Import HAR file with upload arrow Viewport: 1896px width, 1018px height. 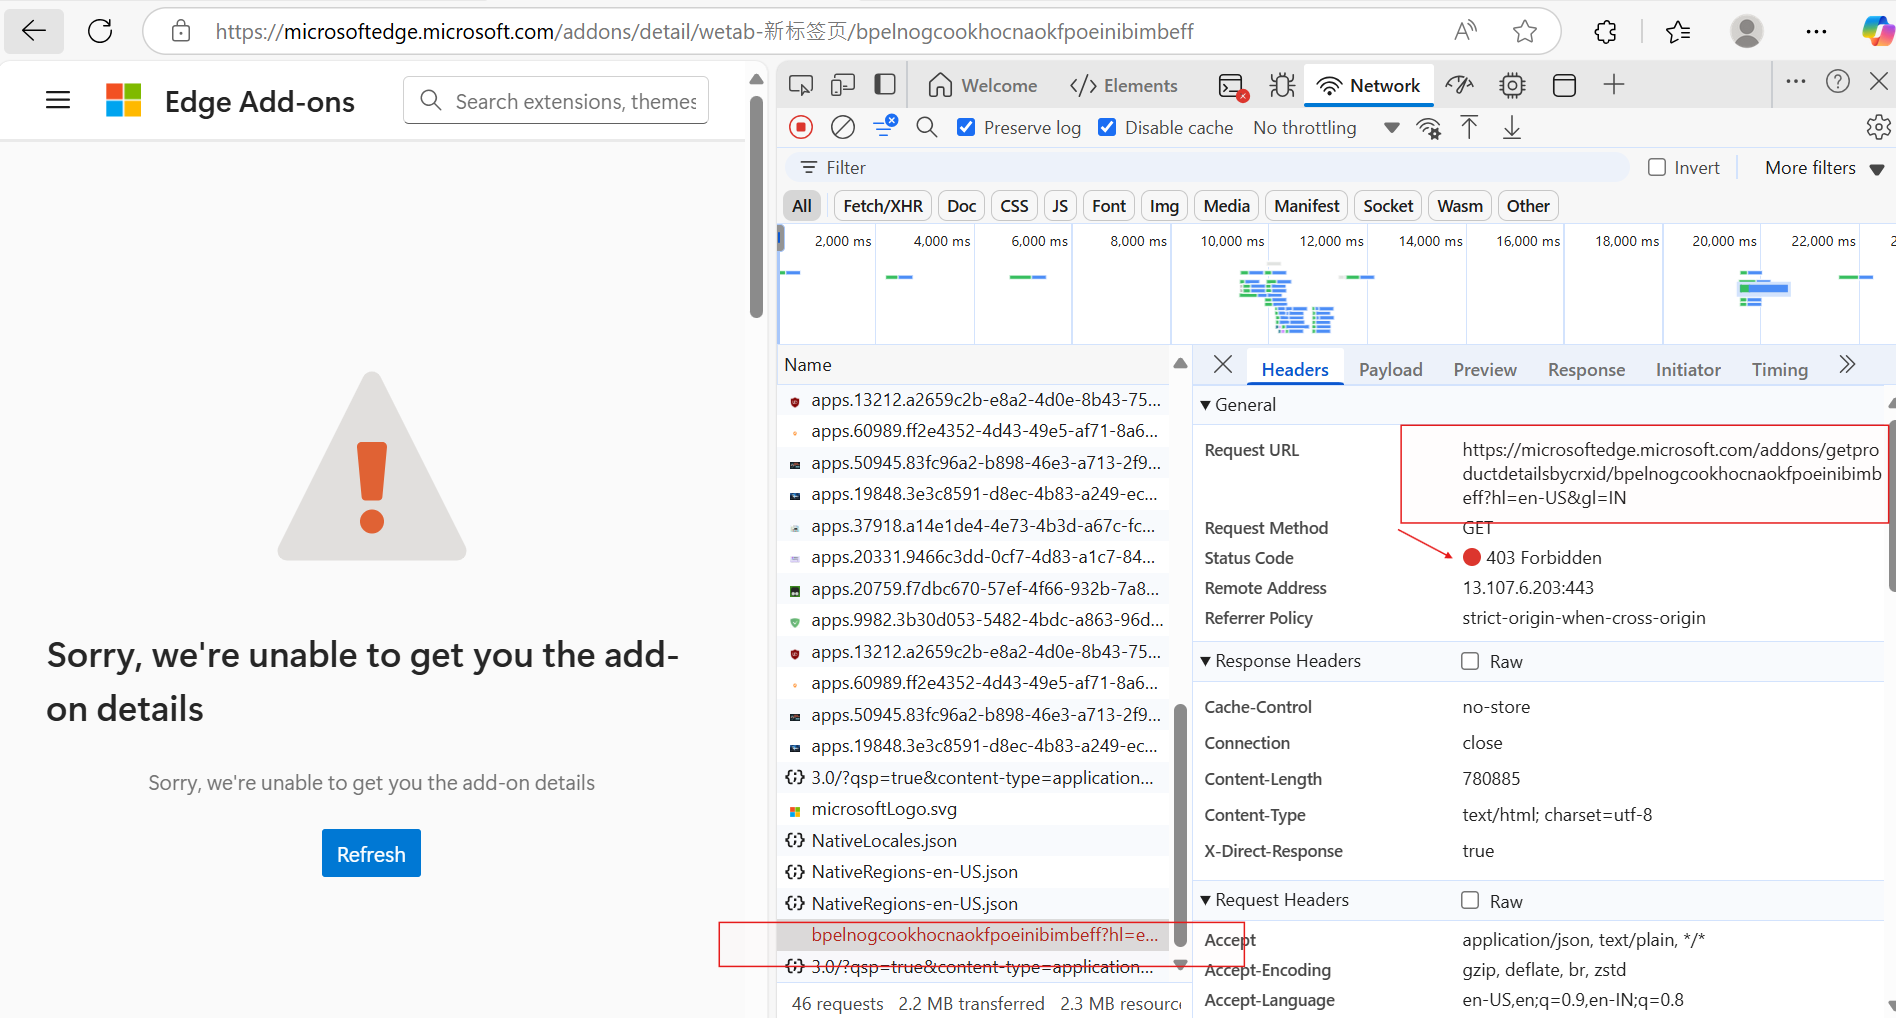1469,127
